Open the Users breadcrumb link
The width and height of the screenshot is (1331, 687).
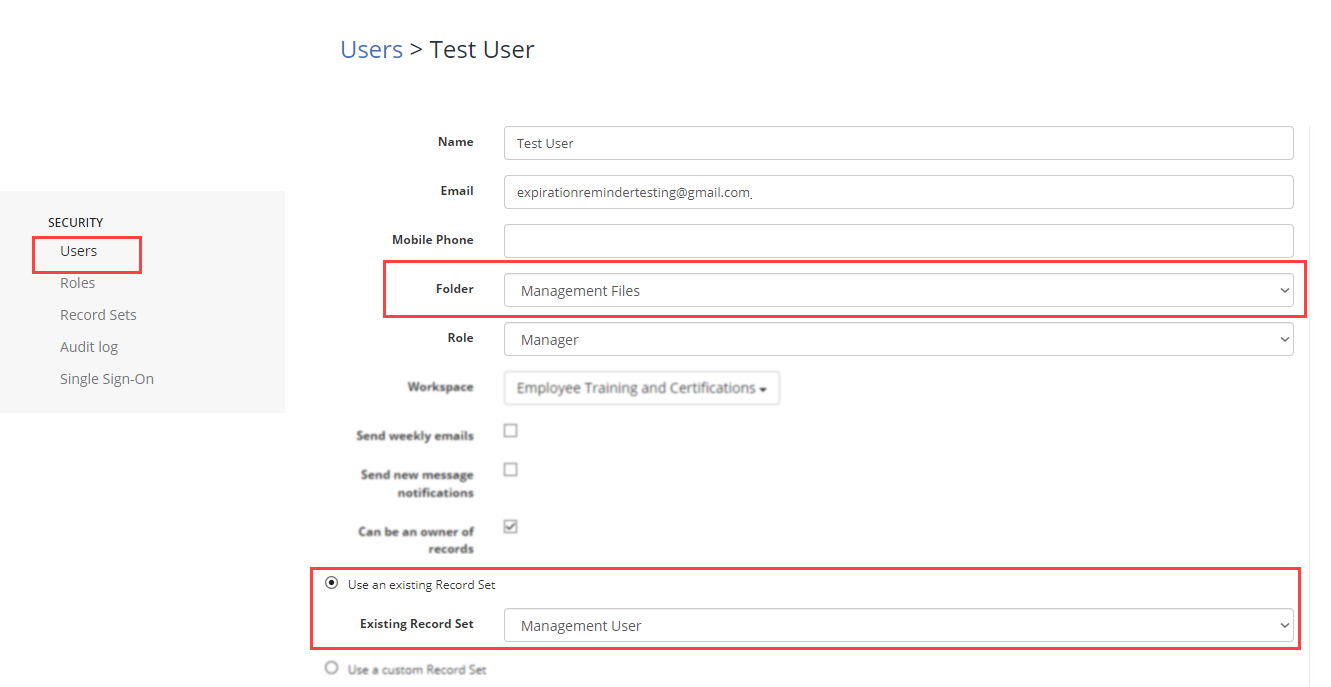pos(371,49)
